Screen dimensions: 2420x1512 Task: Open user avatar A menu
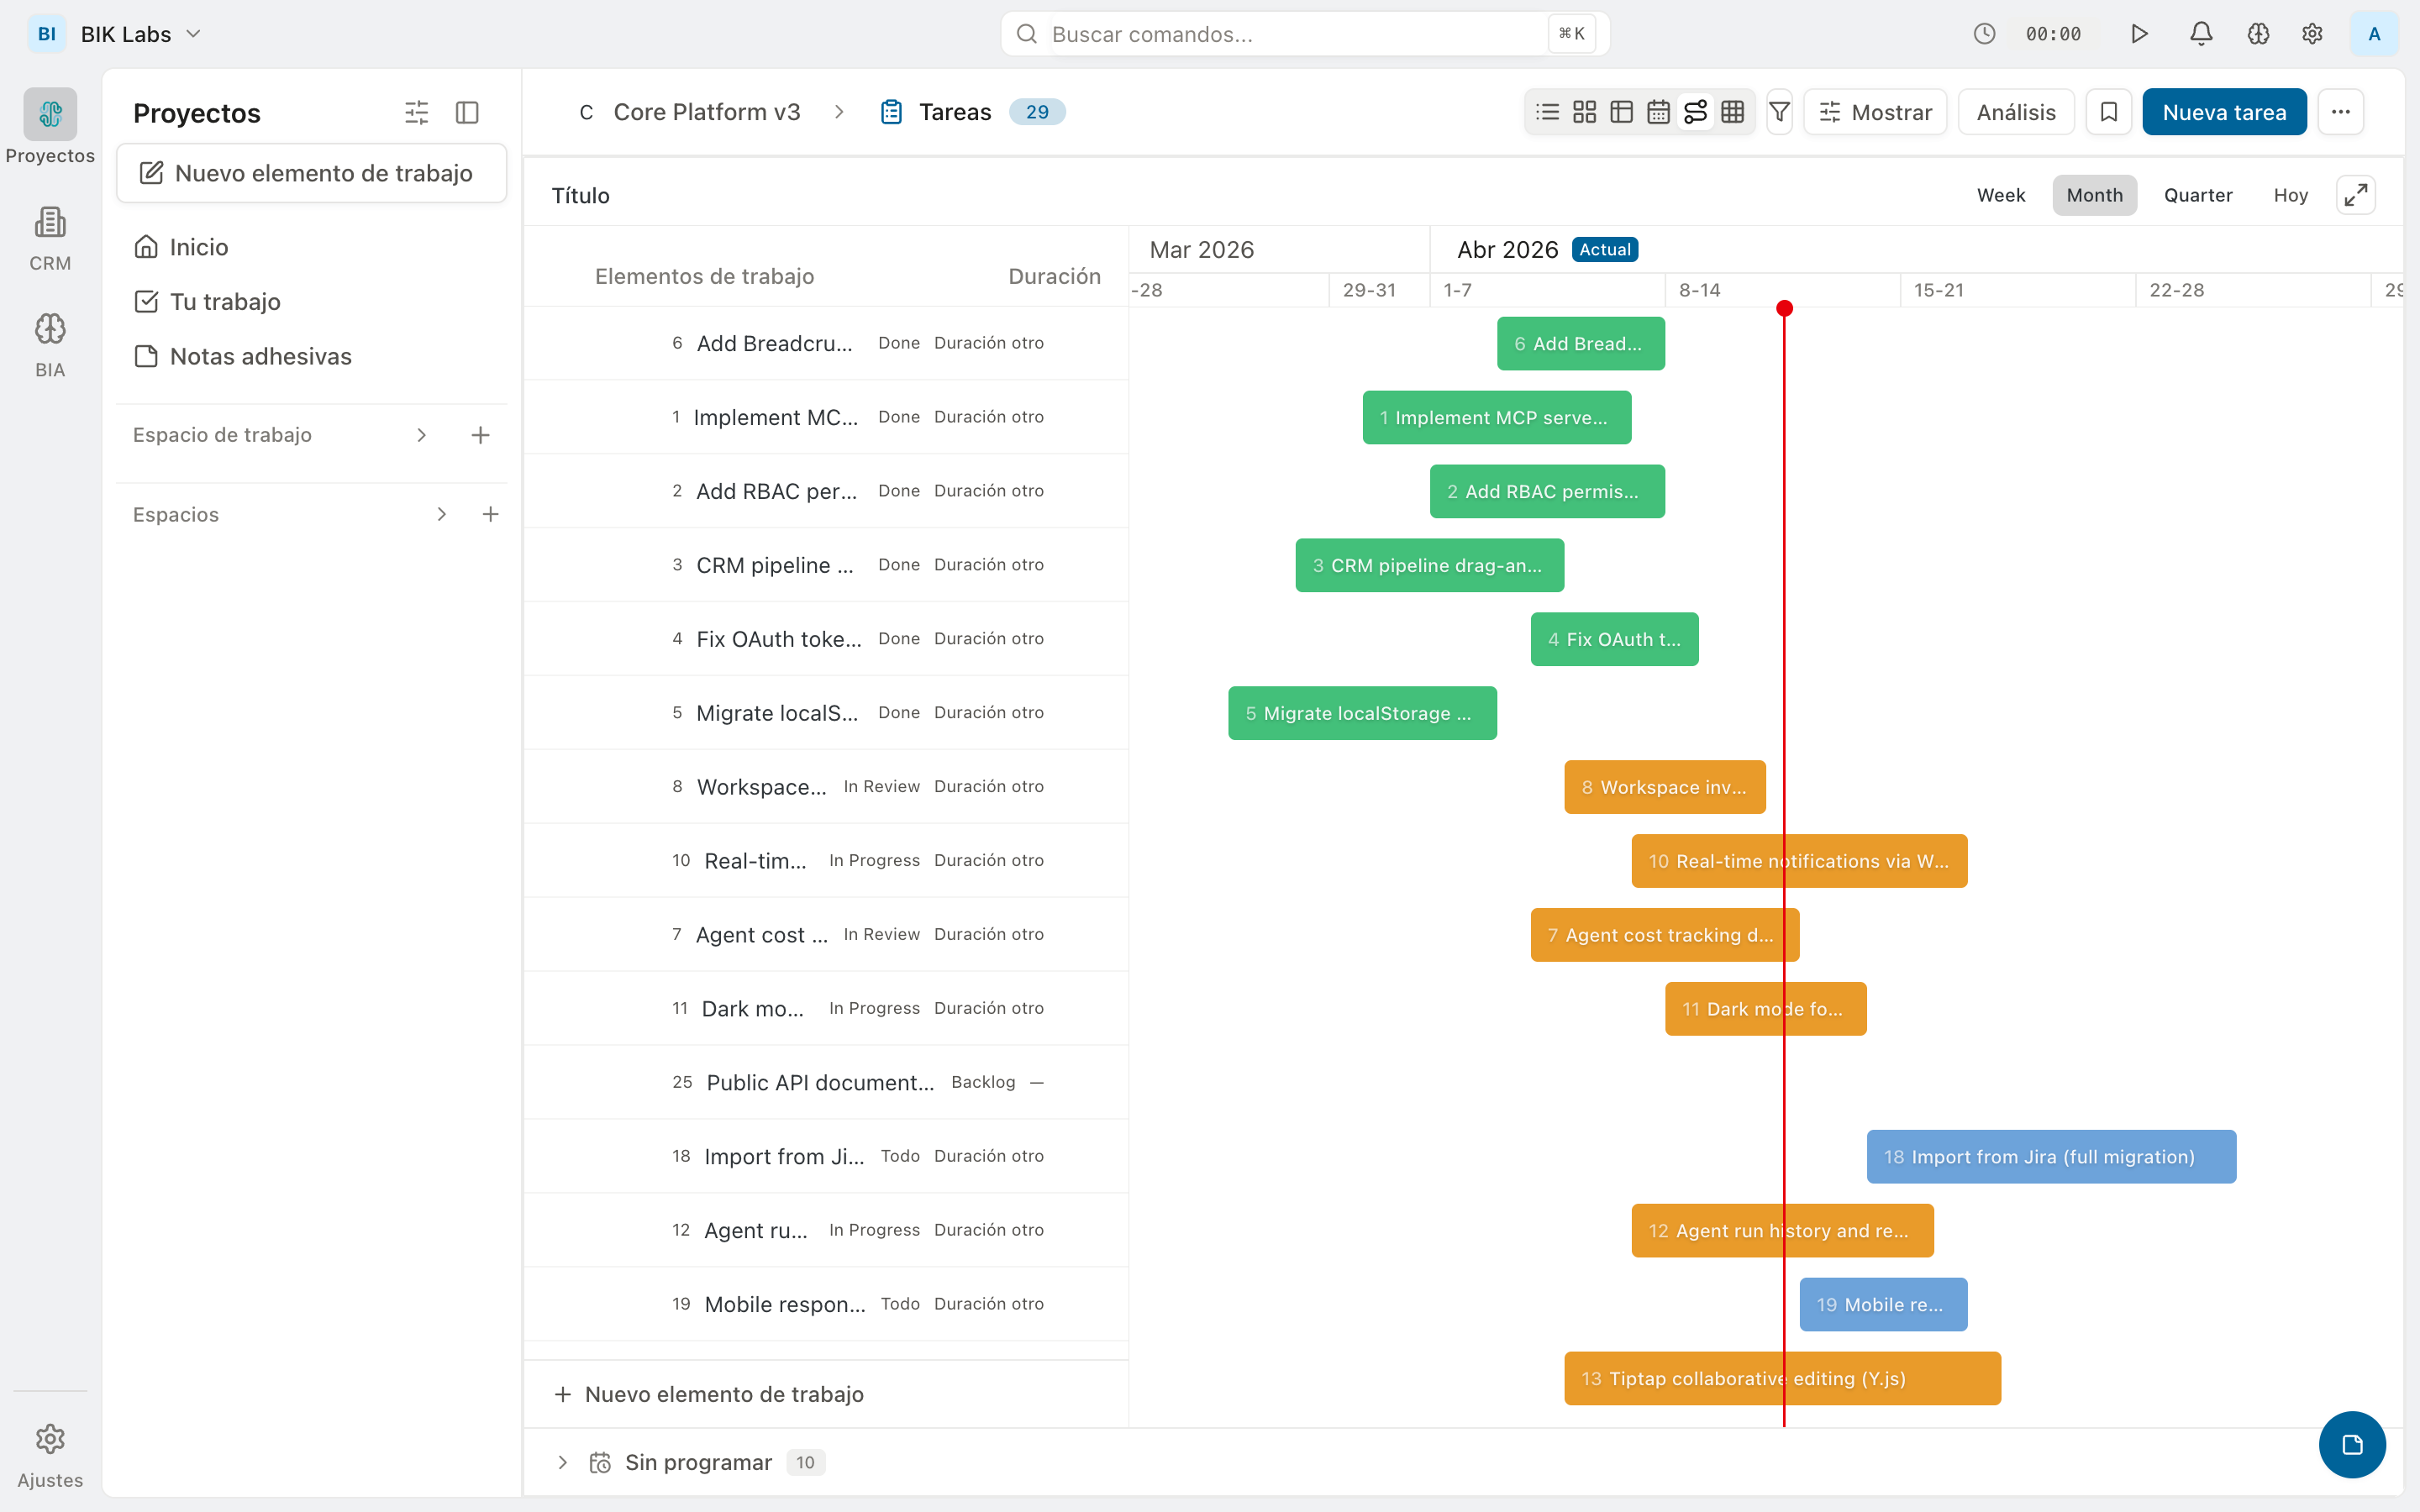click(x=2374, y=34)
